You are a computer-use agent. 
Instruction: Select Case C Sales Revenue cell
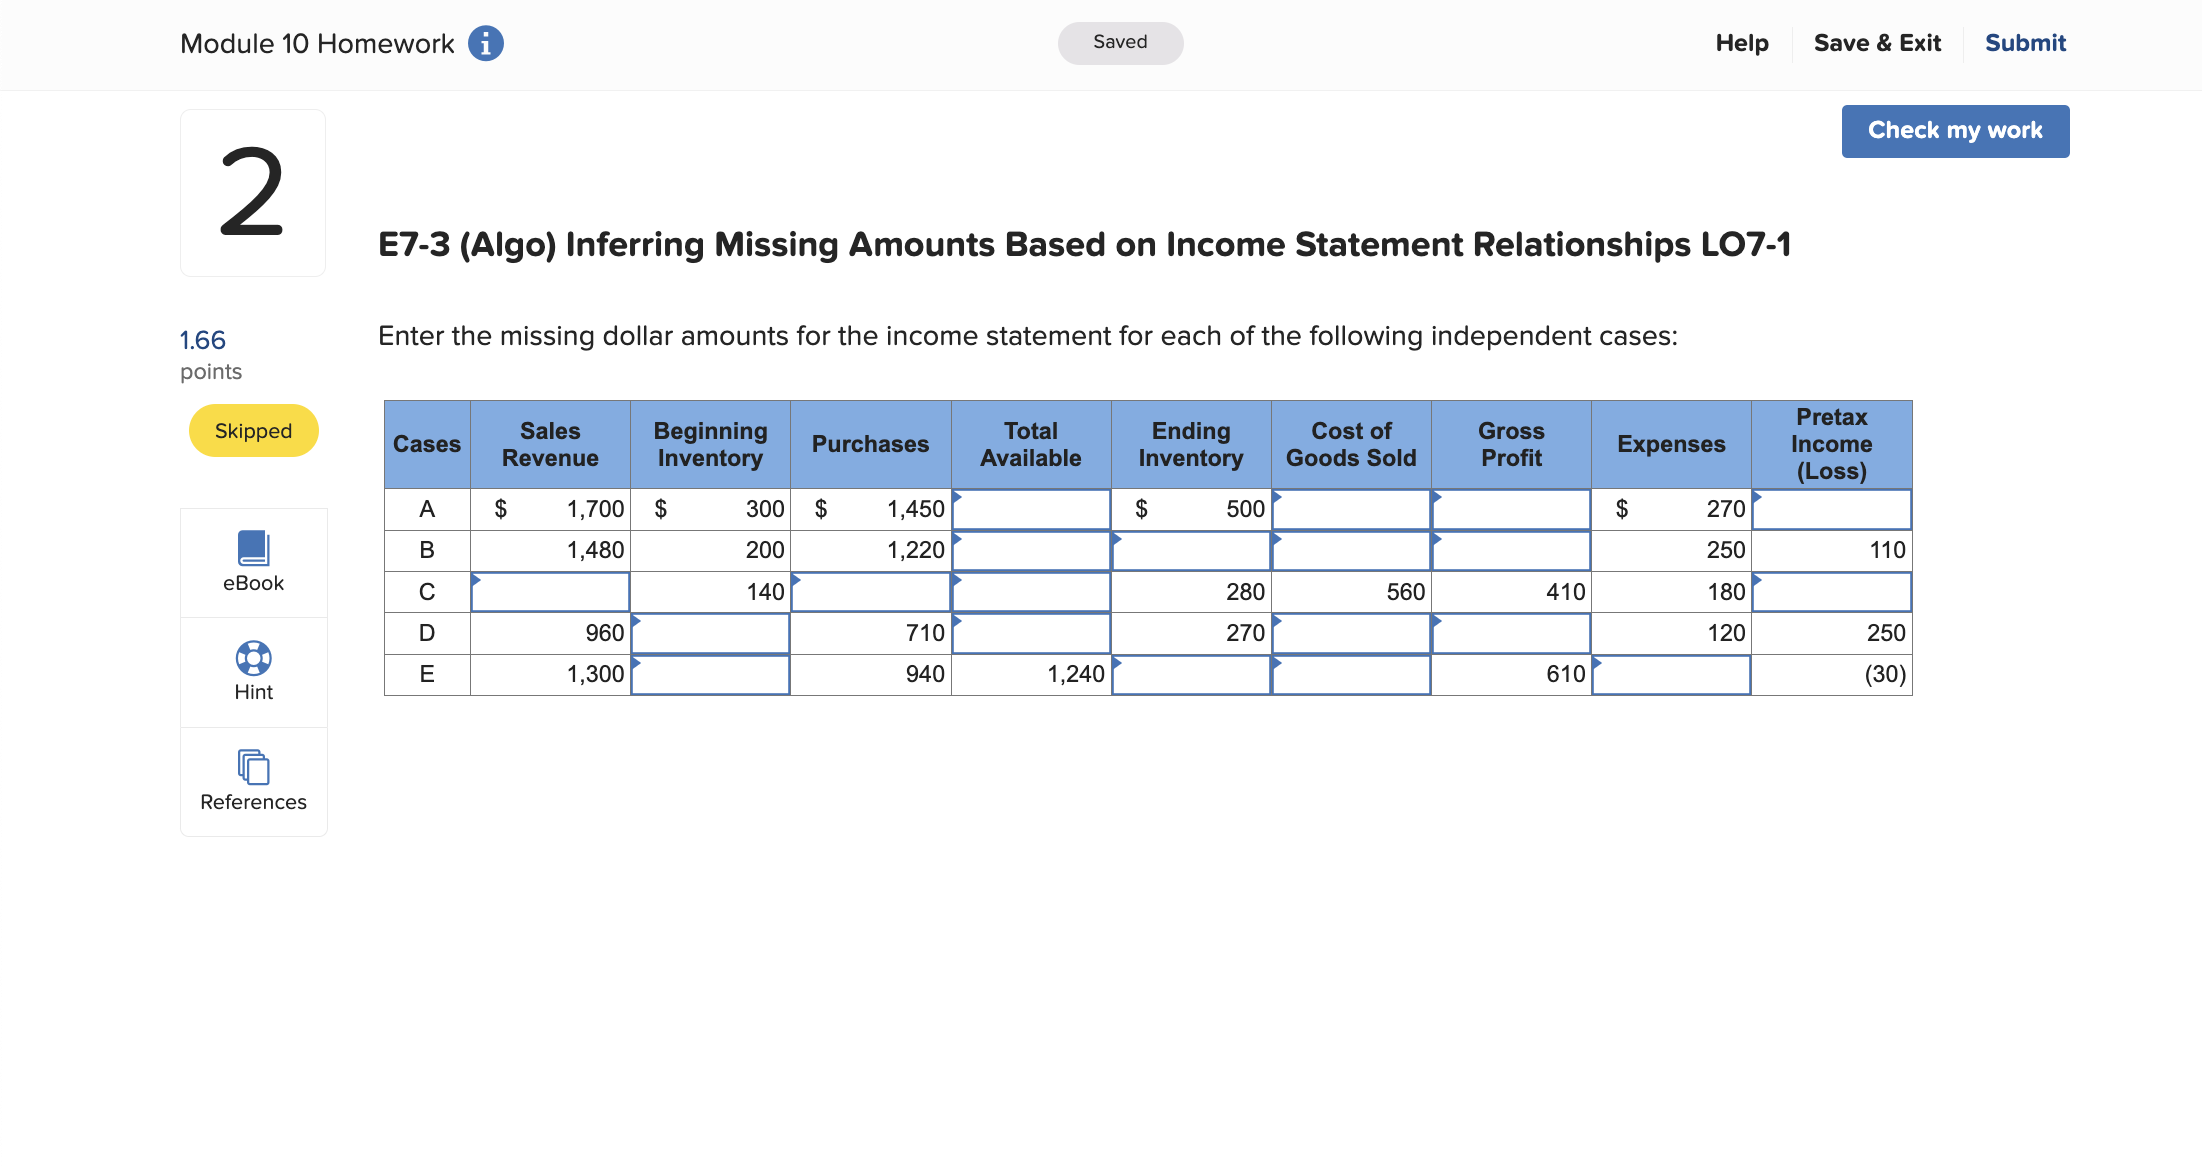550,592
